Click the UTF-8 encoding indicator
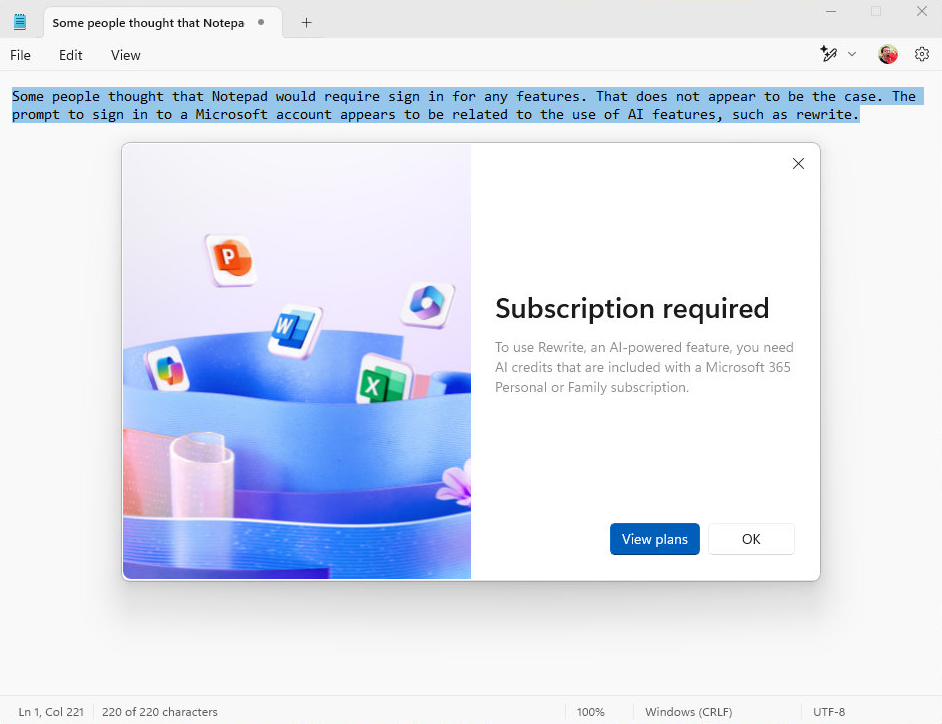Viewport: 942px width, 724px height. coord(829,712)
